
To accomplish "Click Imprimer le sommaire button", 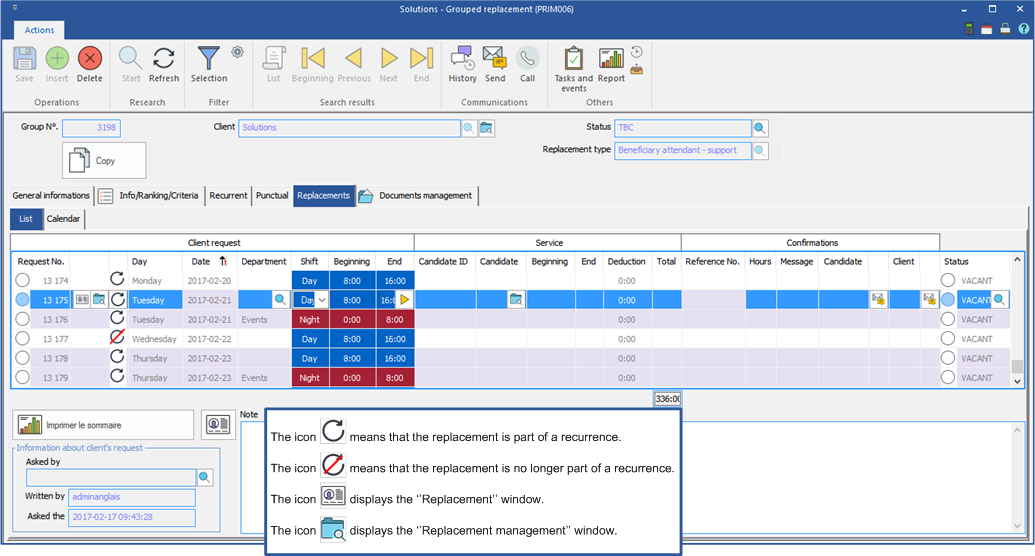I will [x=103, y=425].
